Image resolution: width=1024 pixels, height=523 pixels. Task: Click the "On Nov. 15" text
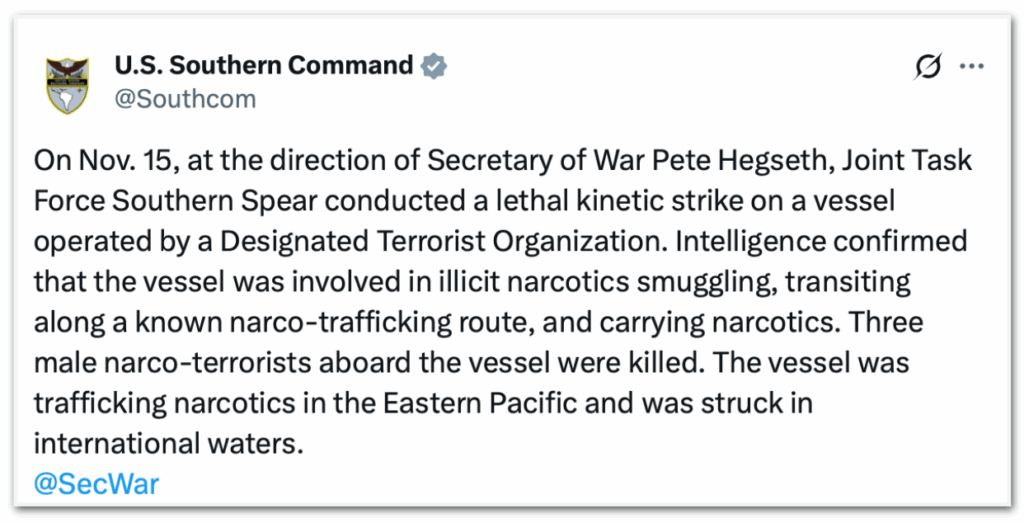83,160
